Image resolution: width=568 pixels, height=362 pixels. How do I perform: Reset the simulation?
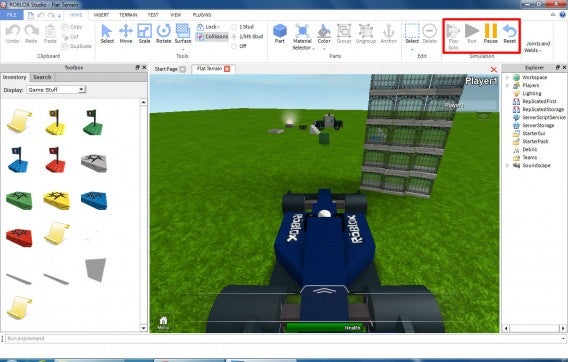coord(510,34)
